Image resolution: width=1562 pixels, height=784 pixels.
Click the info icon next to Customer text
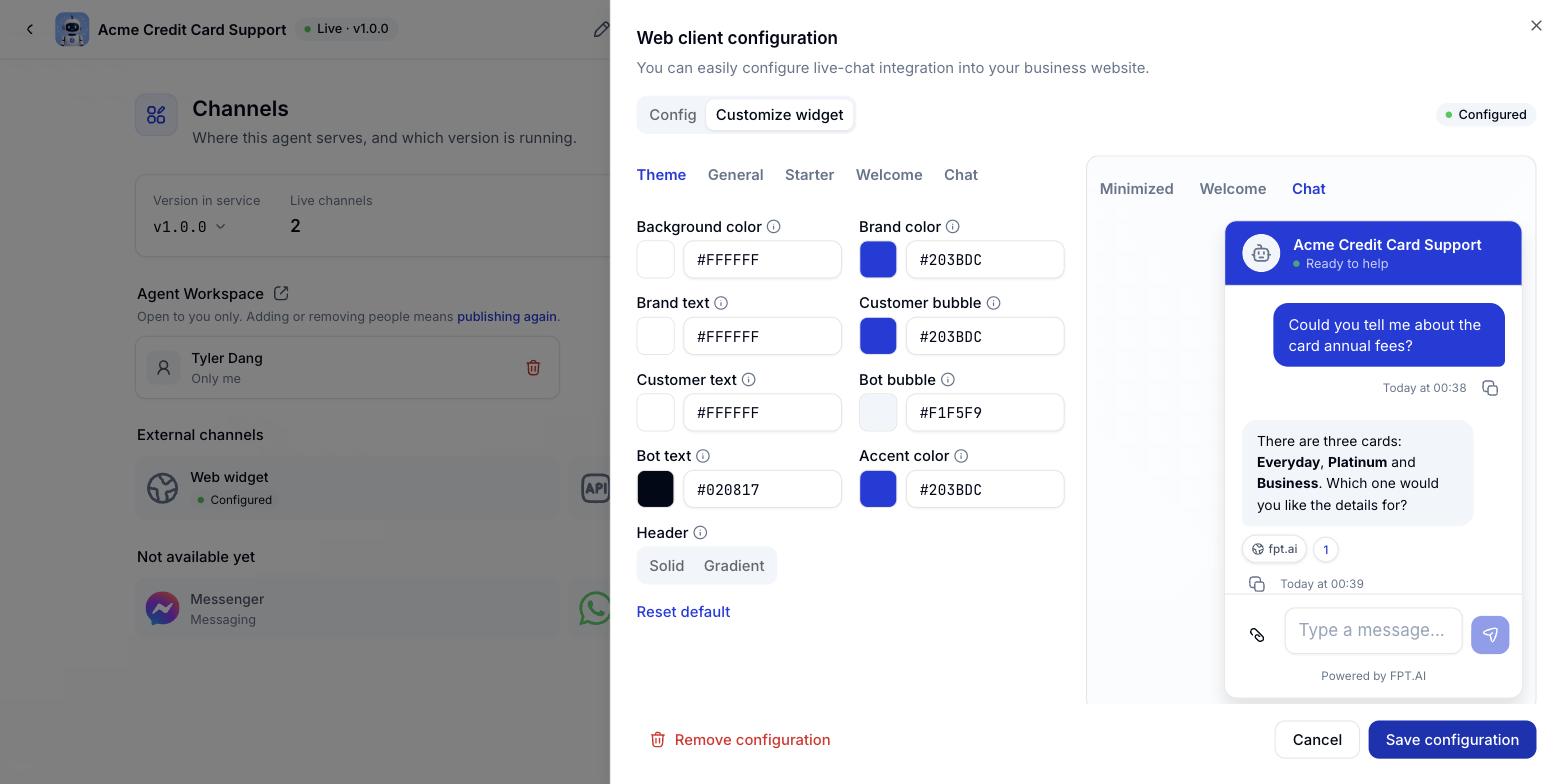click(x=749, y=380)
